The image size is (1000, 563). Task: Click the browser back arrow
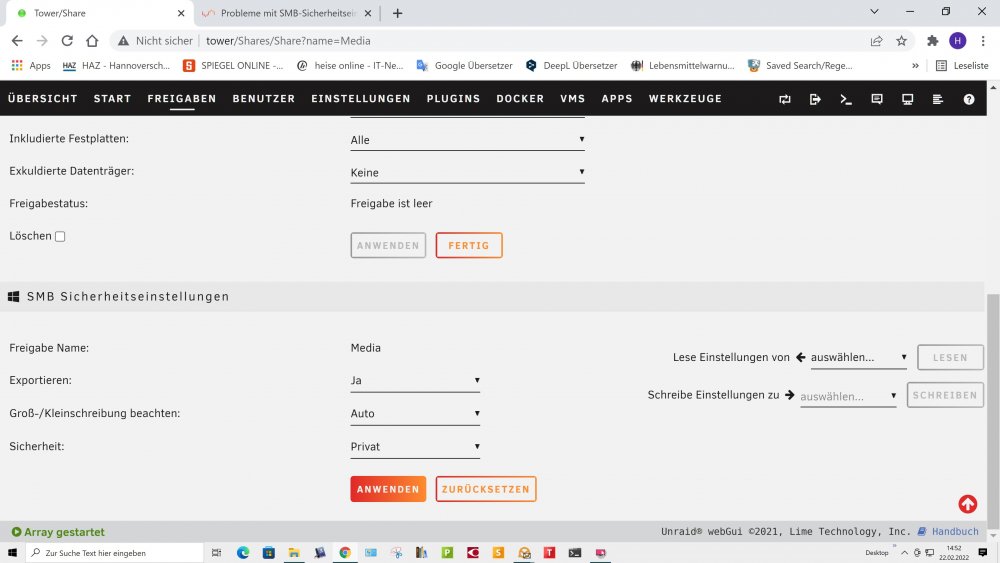point(17,41)
